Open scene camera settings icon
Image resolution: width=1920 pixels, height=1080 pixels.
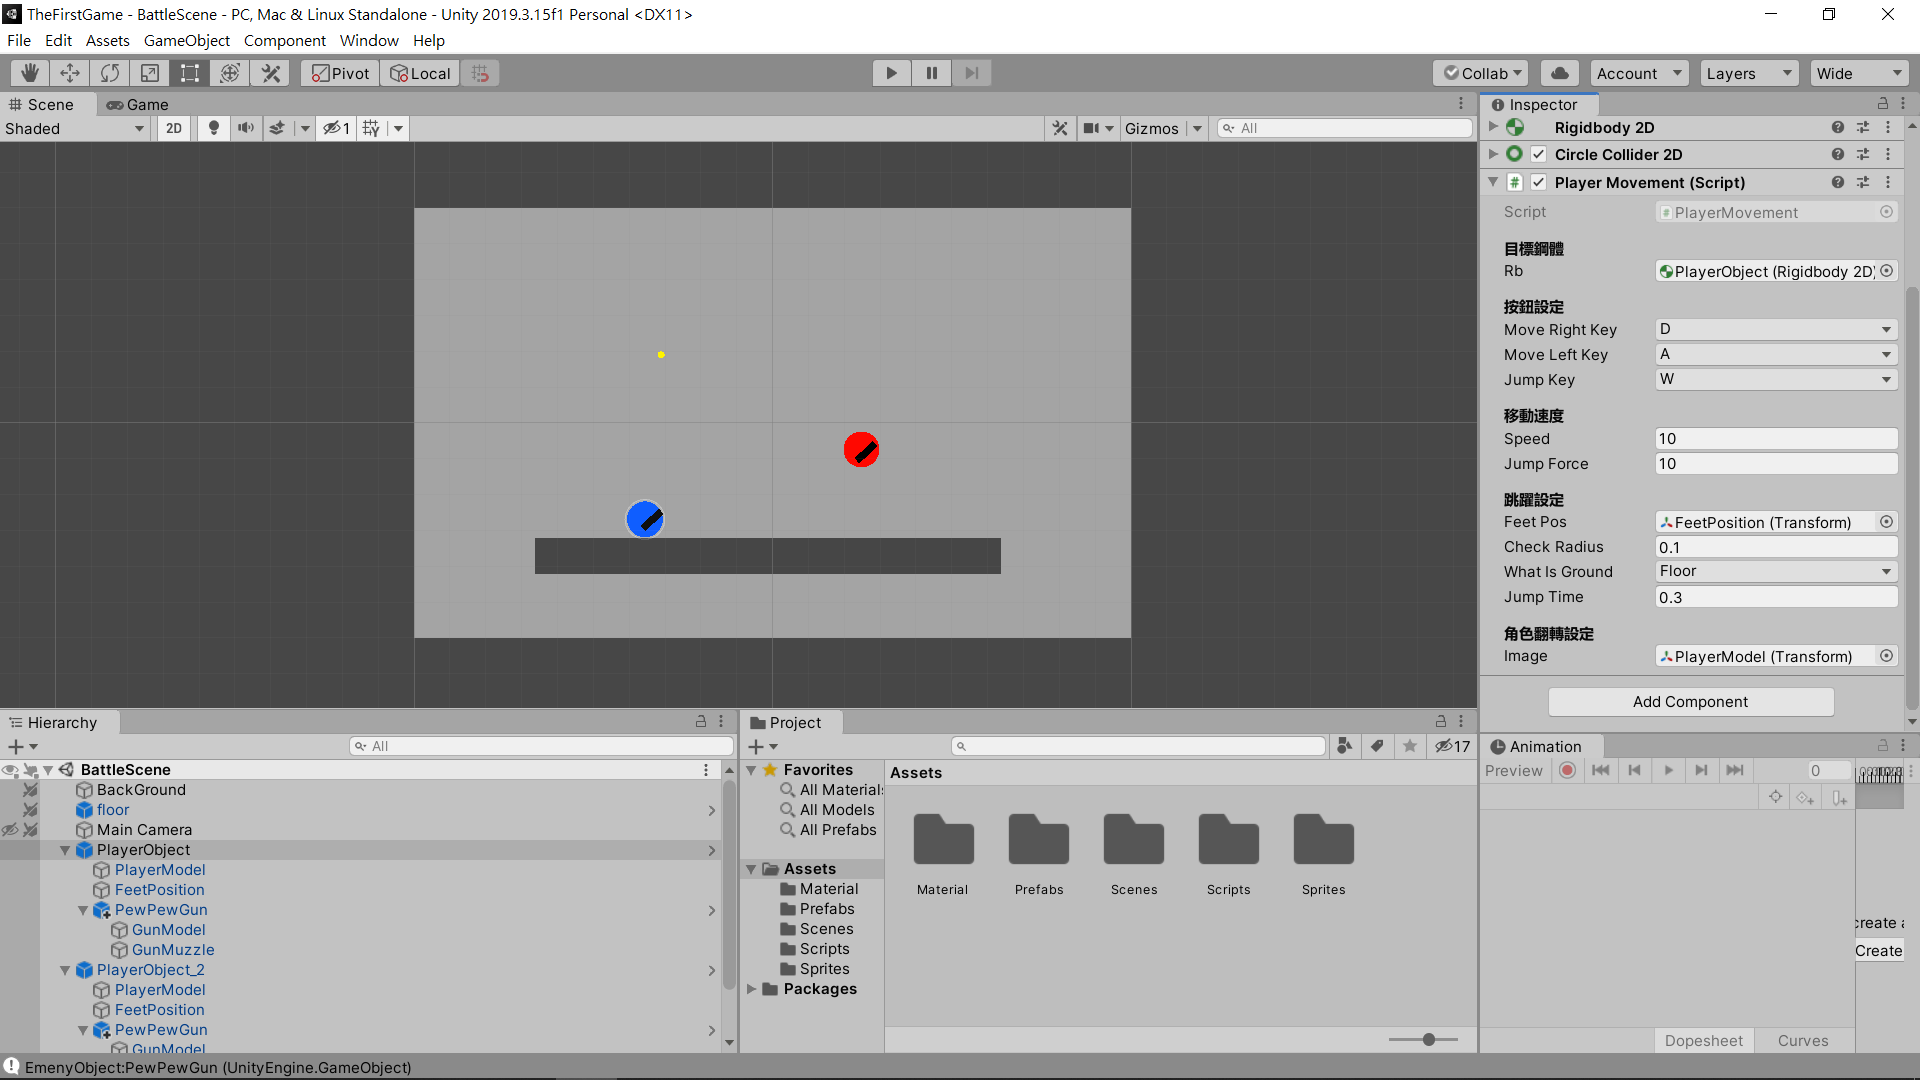1092,128
